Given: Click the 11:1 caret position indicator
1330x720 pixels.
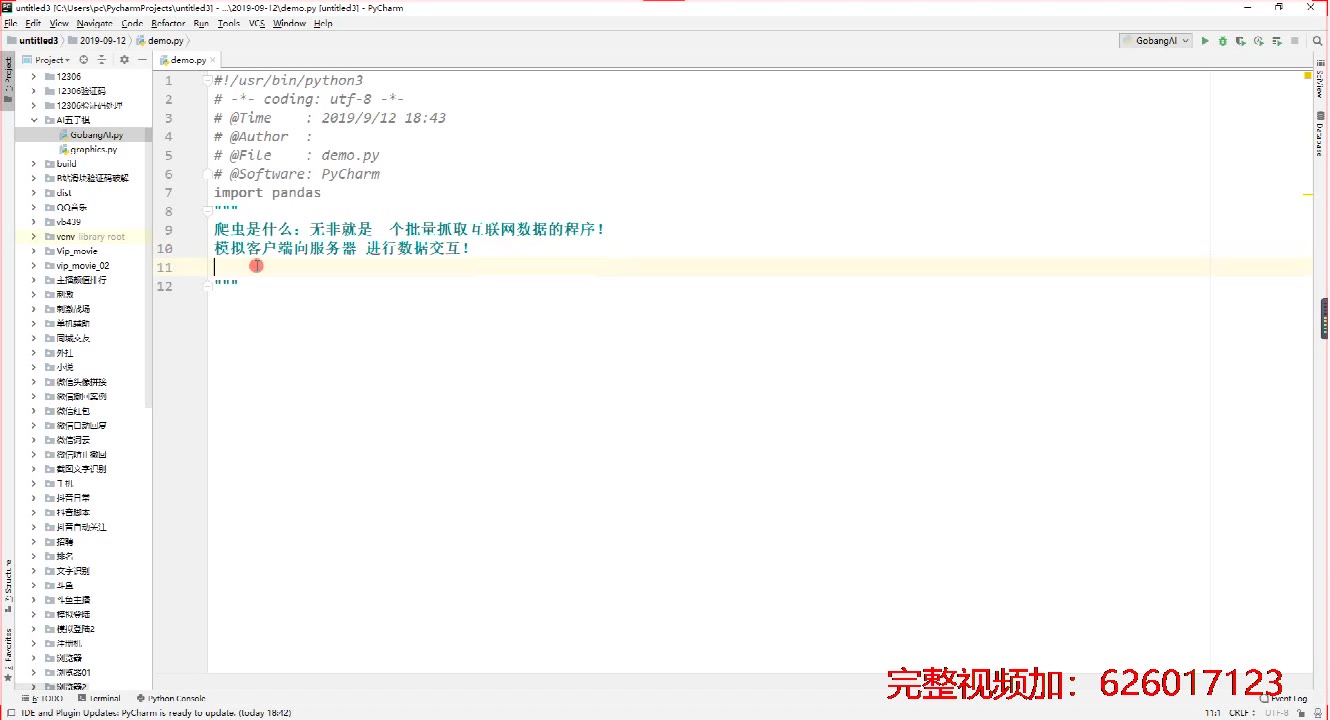Looking at the screenshot, I should pyautogui.click(x=1212, y=713).
